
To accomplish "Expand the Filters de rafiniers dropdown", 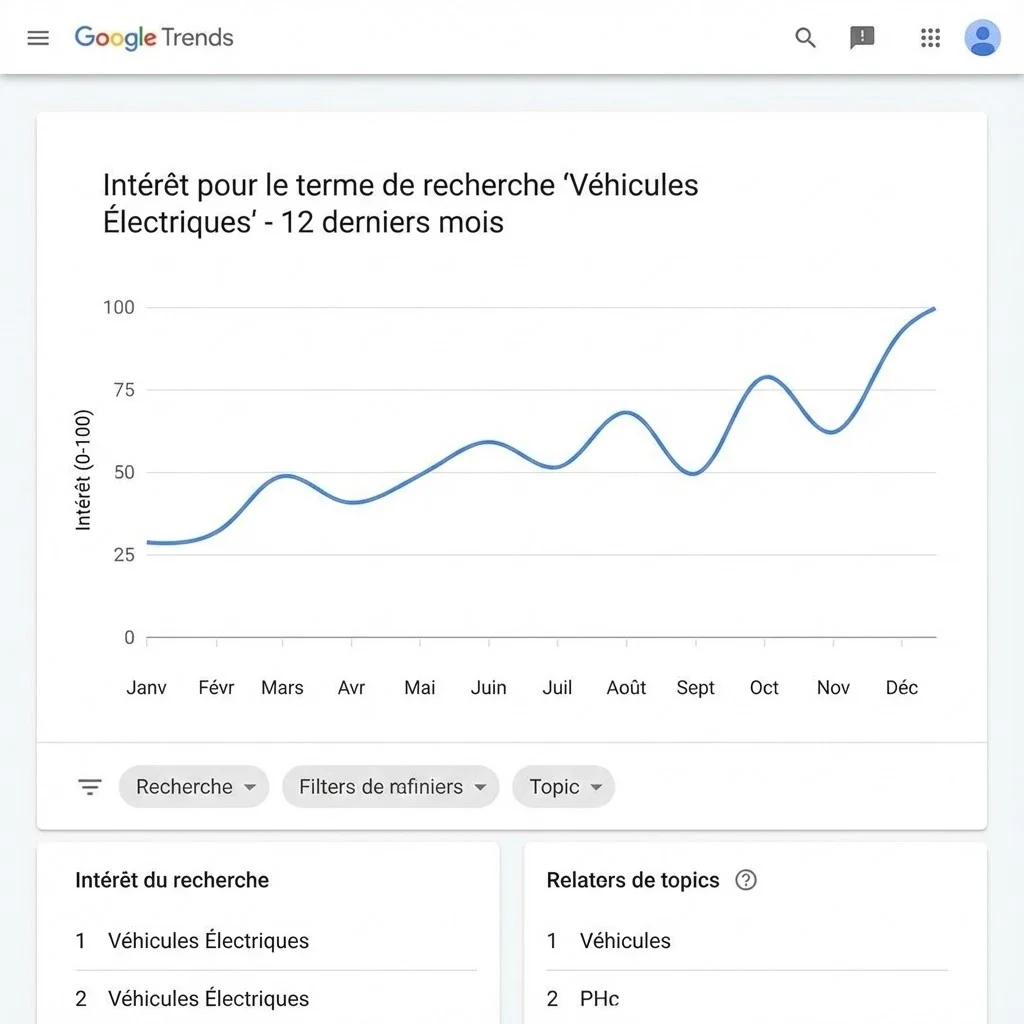I will (x=390, y=786).
